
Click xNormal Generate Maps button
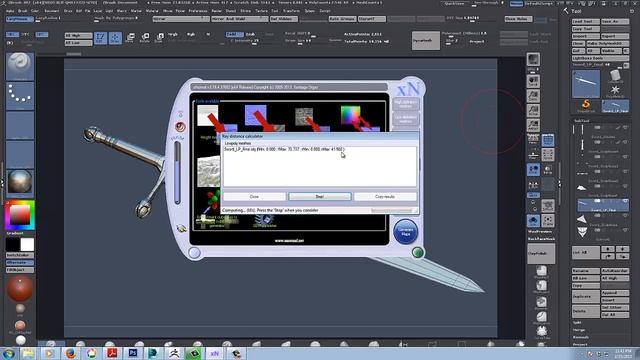405,231
